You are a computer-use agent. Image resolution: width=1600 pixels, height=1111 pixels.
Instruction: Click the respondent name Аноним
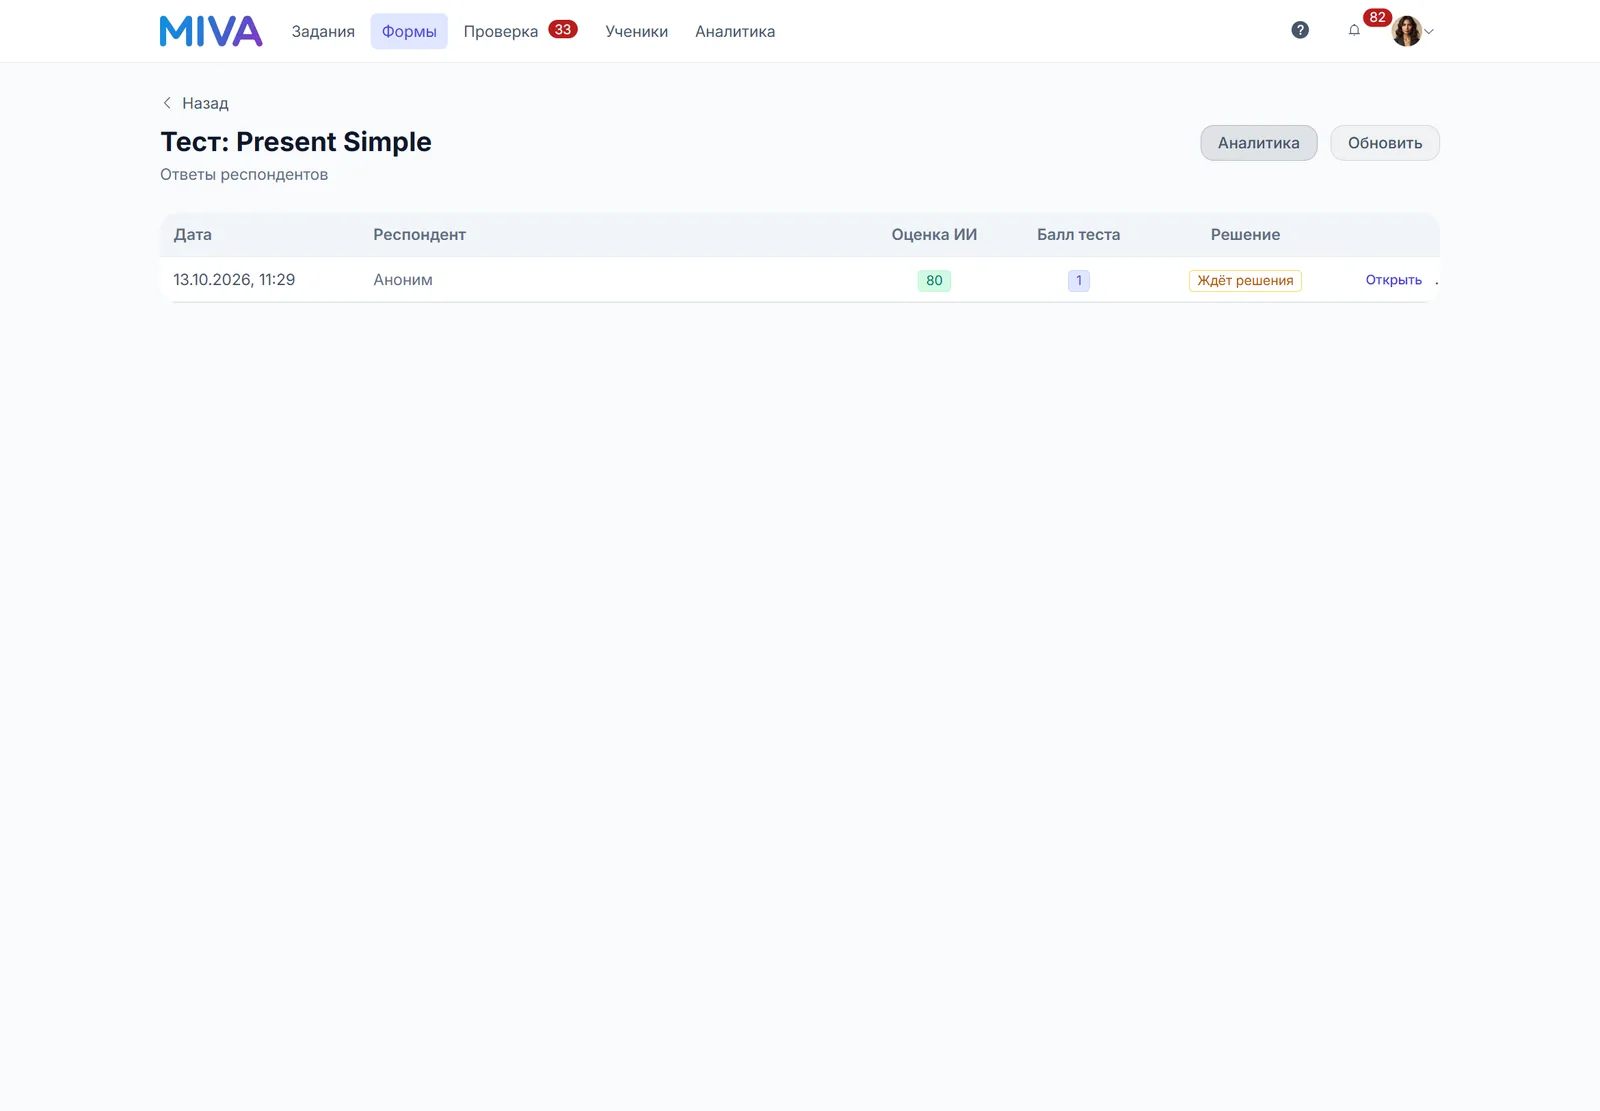[x=403, y=280]
